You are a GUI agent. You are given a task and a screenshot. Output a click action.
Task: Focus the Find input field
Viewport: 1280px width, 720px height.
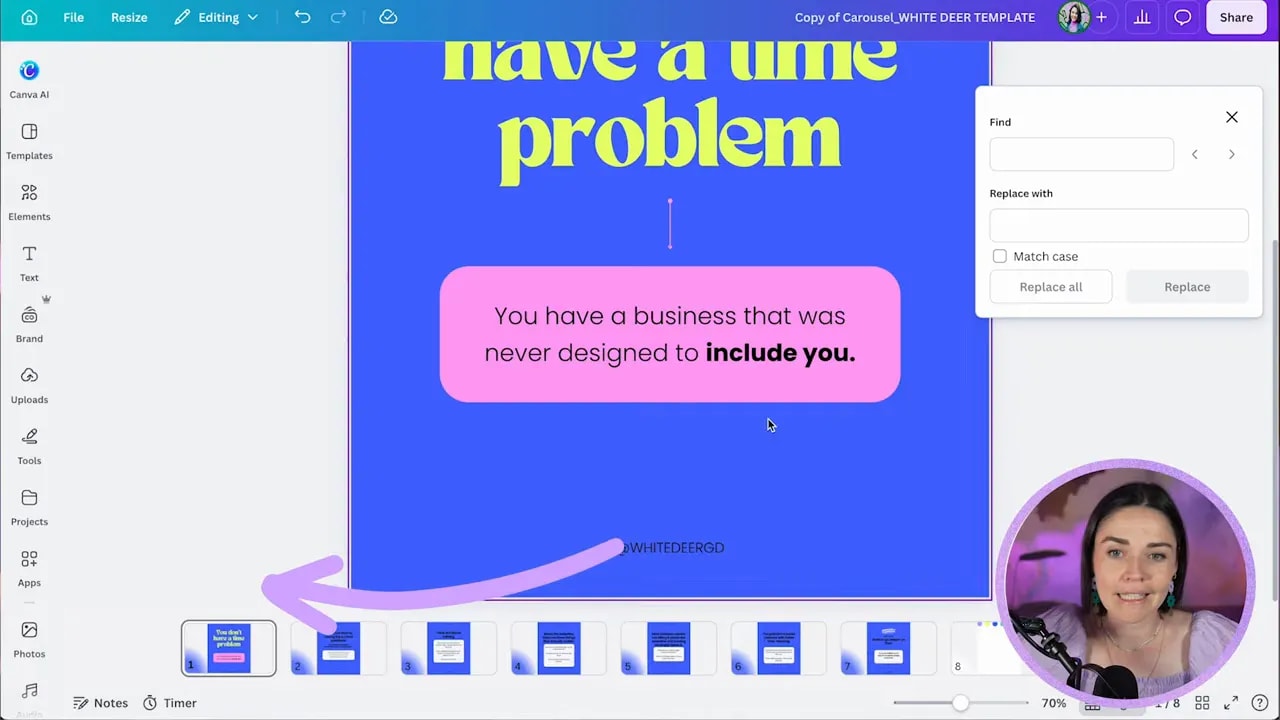pos(1081,154)
